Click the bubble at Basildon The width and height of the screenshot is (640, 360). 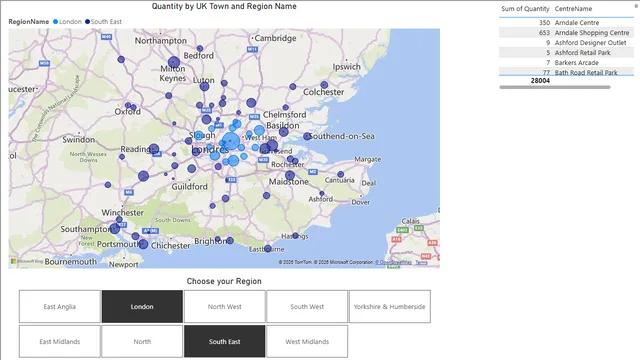(x=284, y=132)
